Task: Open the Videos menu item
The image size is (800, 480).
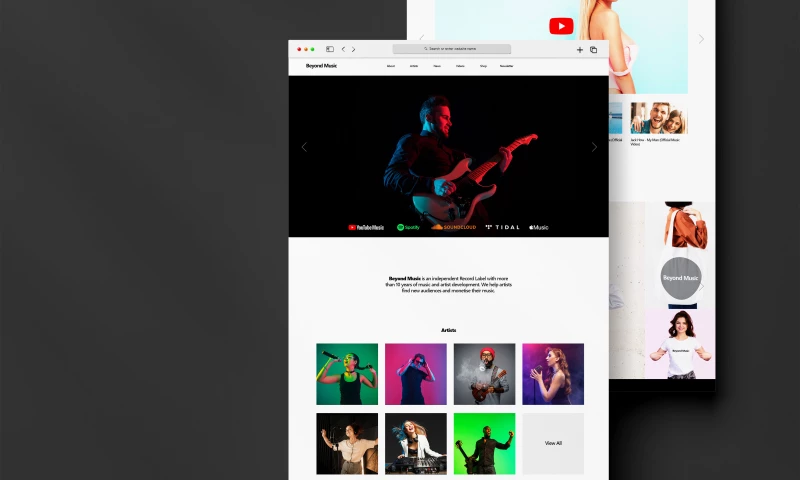Action: point(460,66)
